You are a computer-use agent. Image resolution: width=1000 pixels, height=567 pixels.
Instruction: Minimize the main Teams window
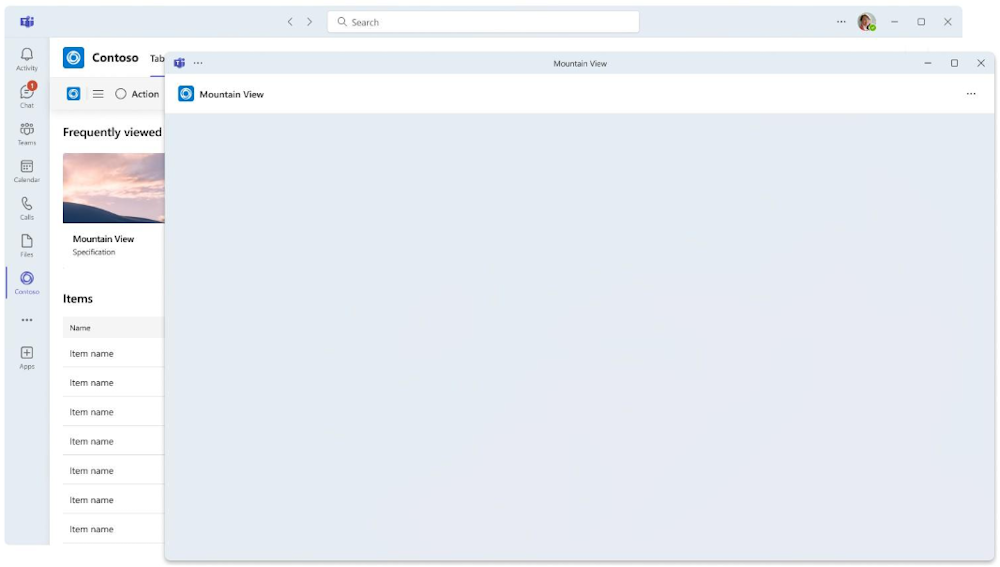(x=895, y=22)
